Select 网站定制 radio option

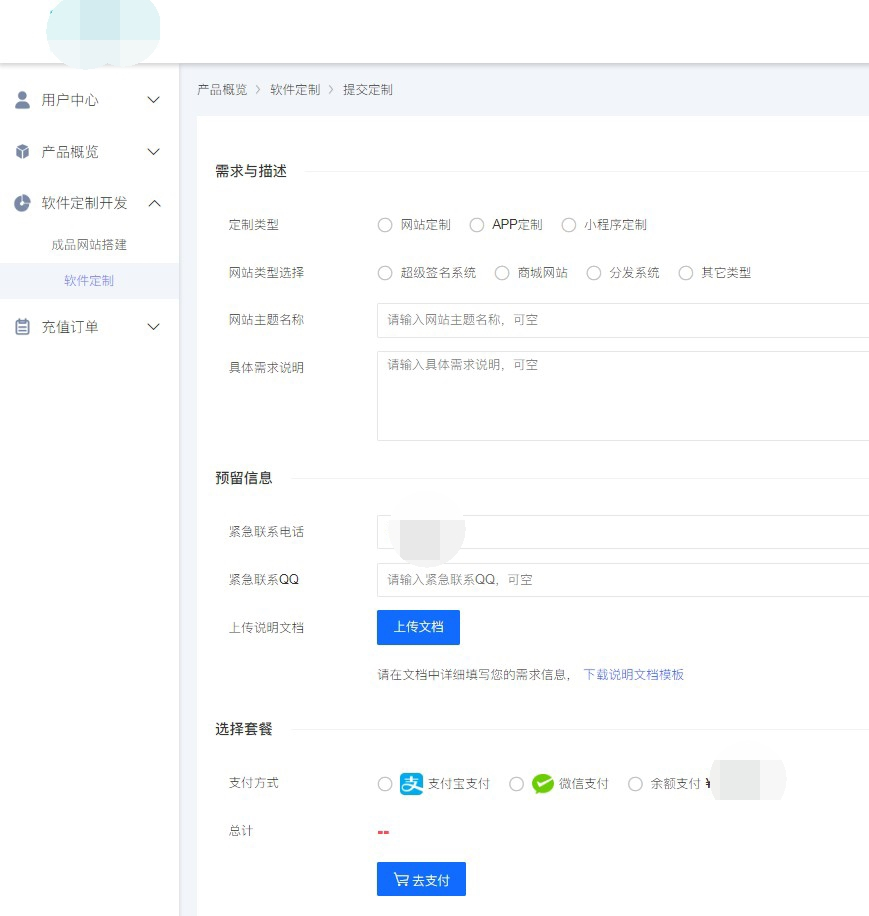385,225
